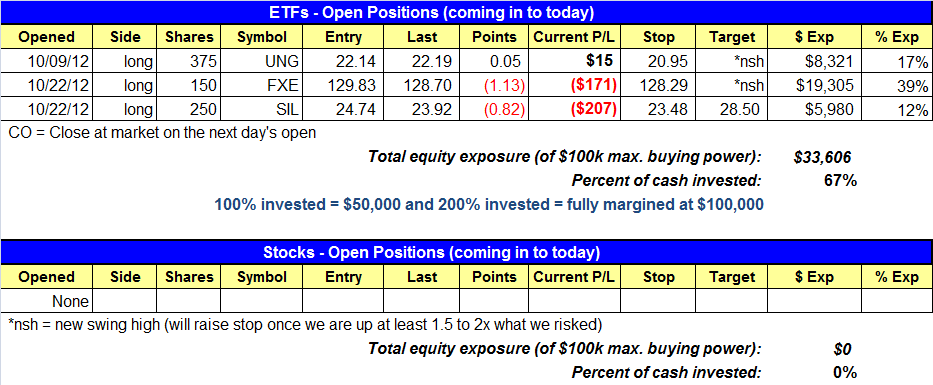
Task: Click the % Exp header in Stocks table
Action: point(897,277)
